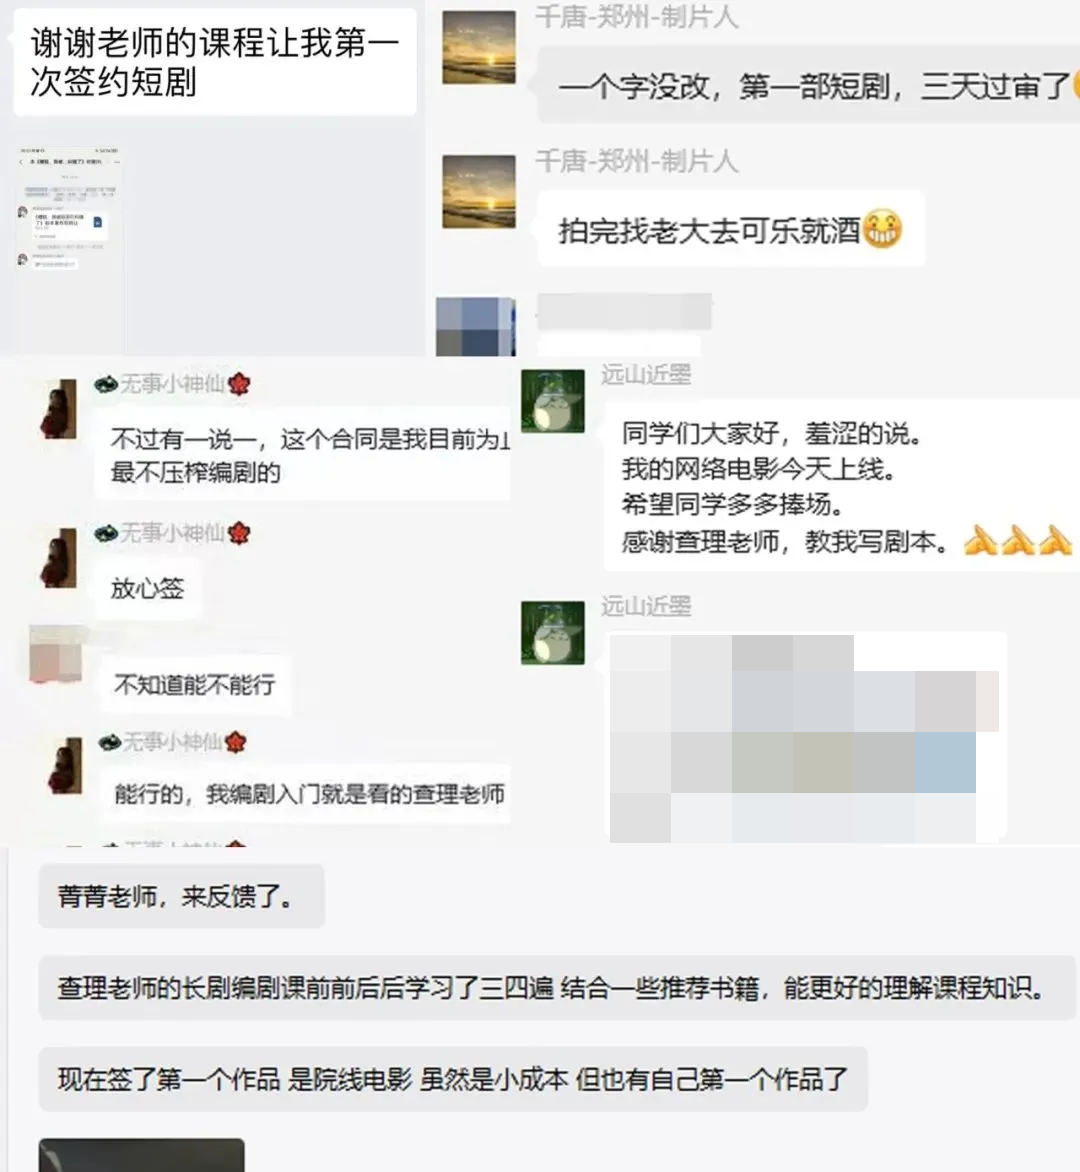Open the dark image thumbnail at the bottom left
Viewport: 1080px width, 1172px height.
pos(141,1155)
